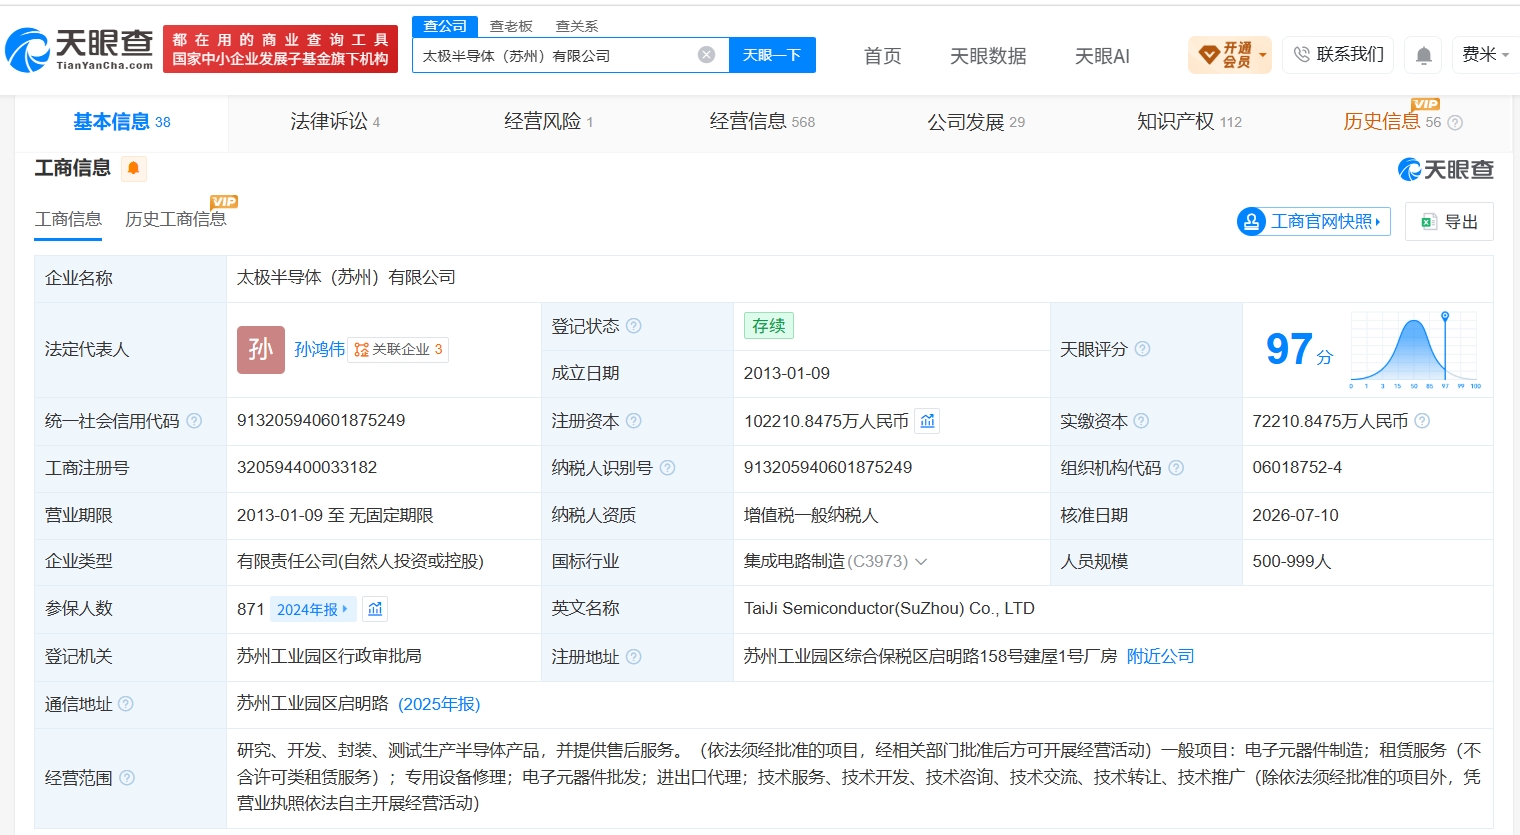Open the 费米 user account dropdown
This screenshot has width=1520, height=835.
coord(1485,54)
